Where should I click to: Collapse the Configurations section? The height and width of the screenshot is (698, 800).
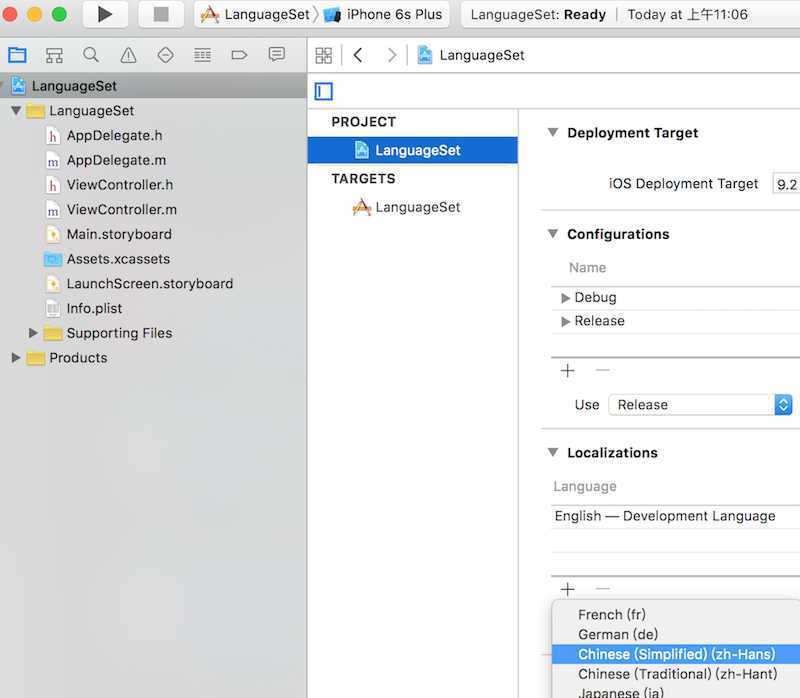click(x=553, y=234)
